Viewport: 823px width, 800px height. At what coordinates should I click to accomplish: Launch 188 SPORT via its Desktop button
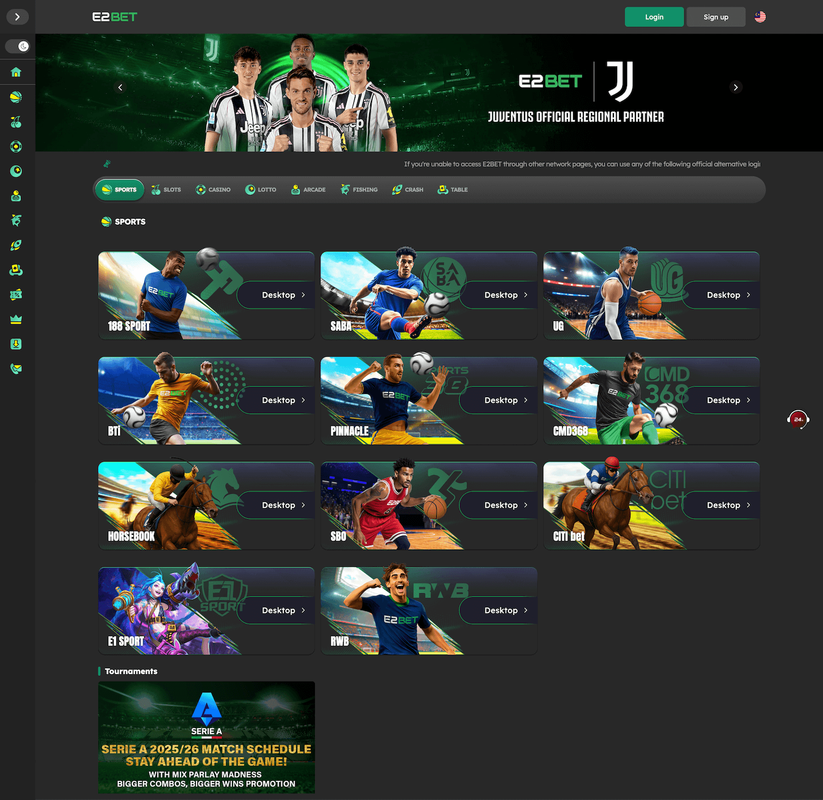[x=276, y=295]
